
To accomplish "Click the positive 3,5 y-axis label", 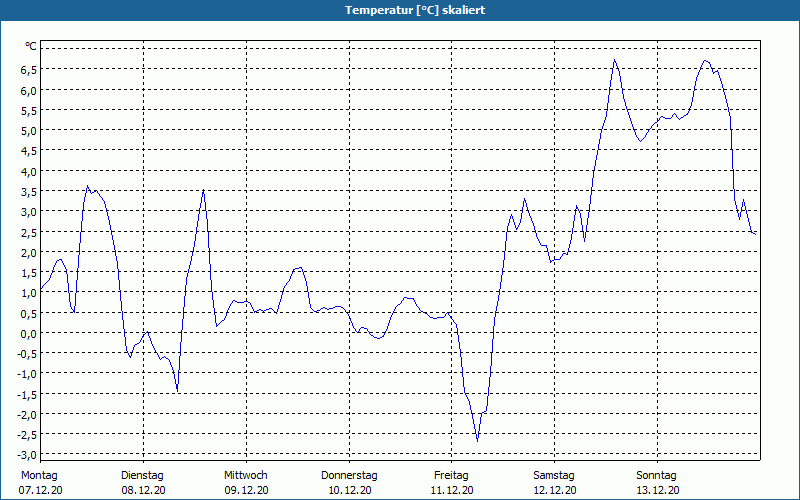I will 29,192.
